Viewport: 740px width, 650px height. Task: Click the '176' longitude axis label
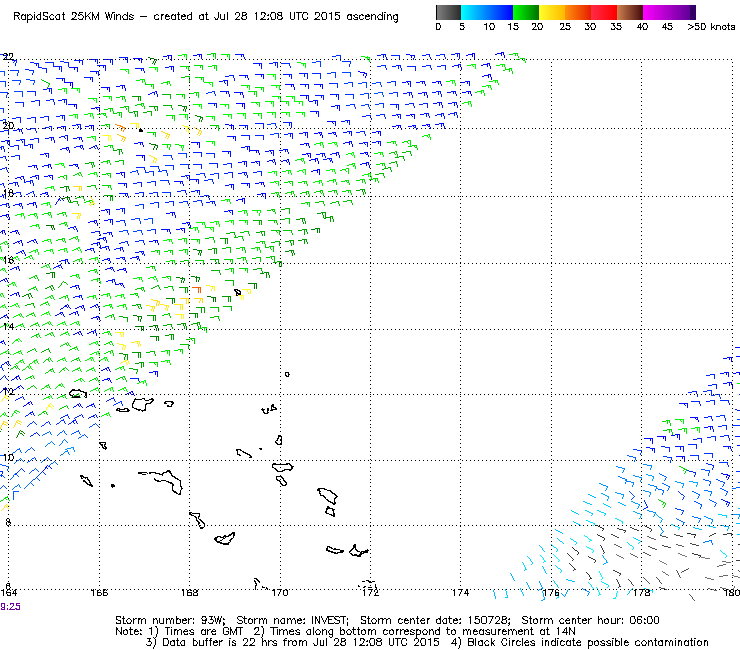click(x=551, y=592)
